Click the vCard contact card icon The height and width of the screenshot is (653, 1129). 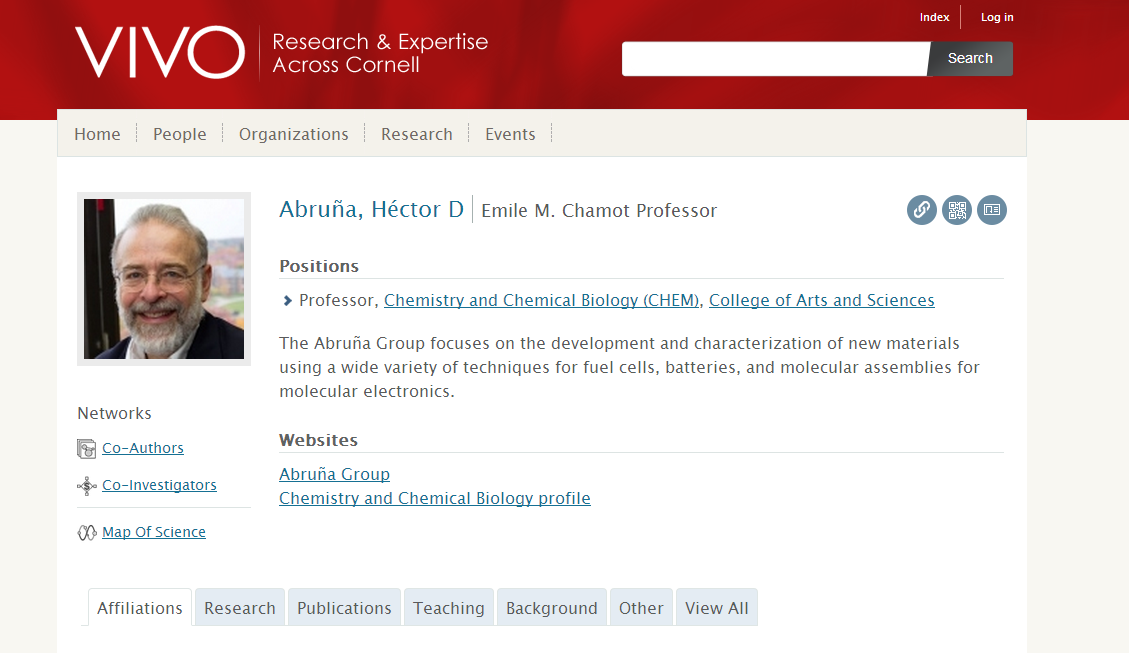click(x=992, y=210)
